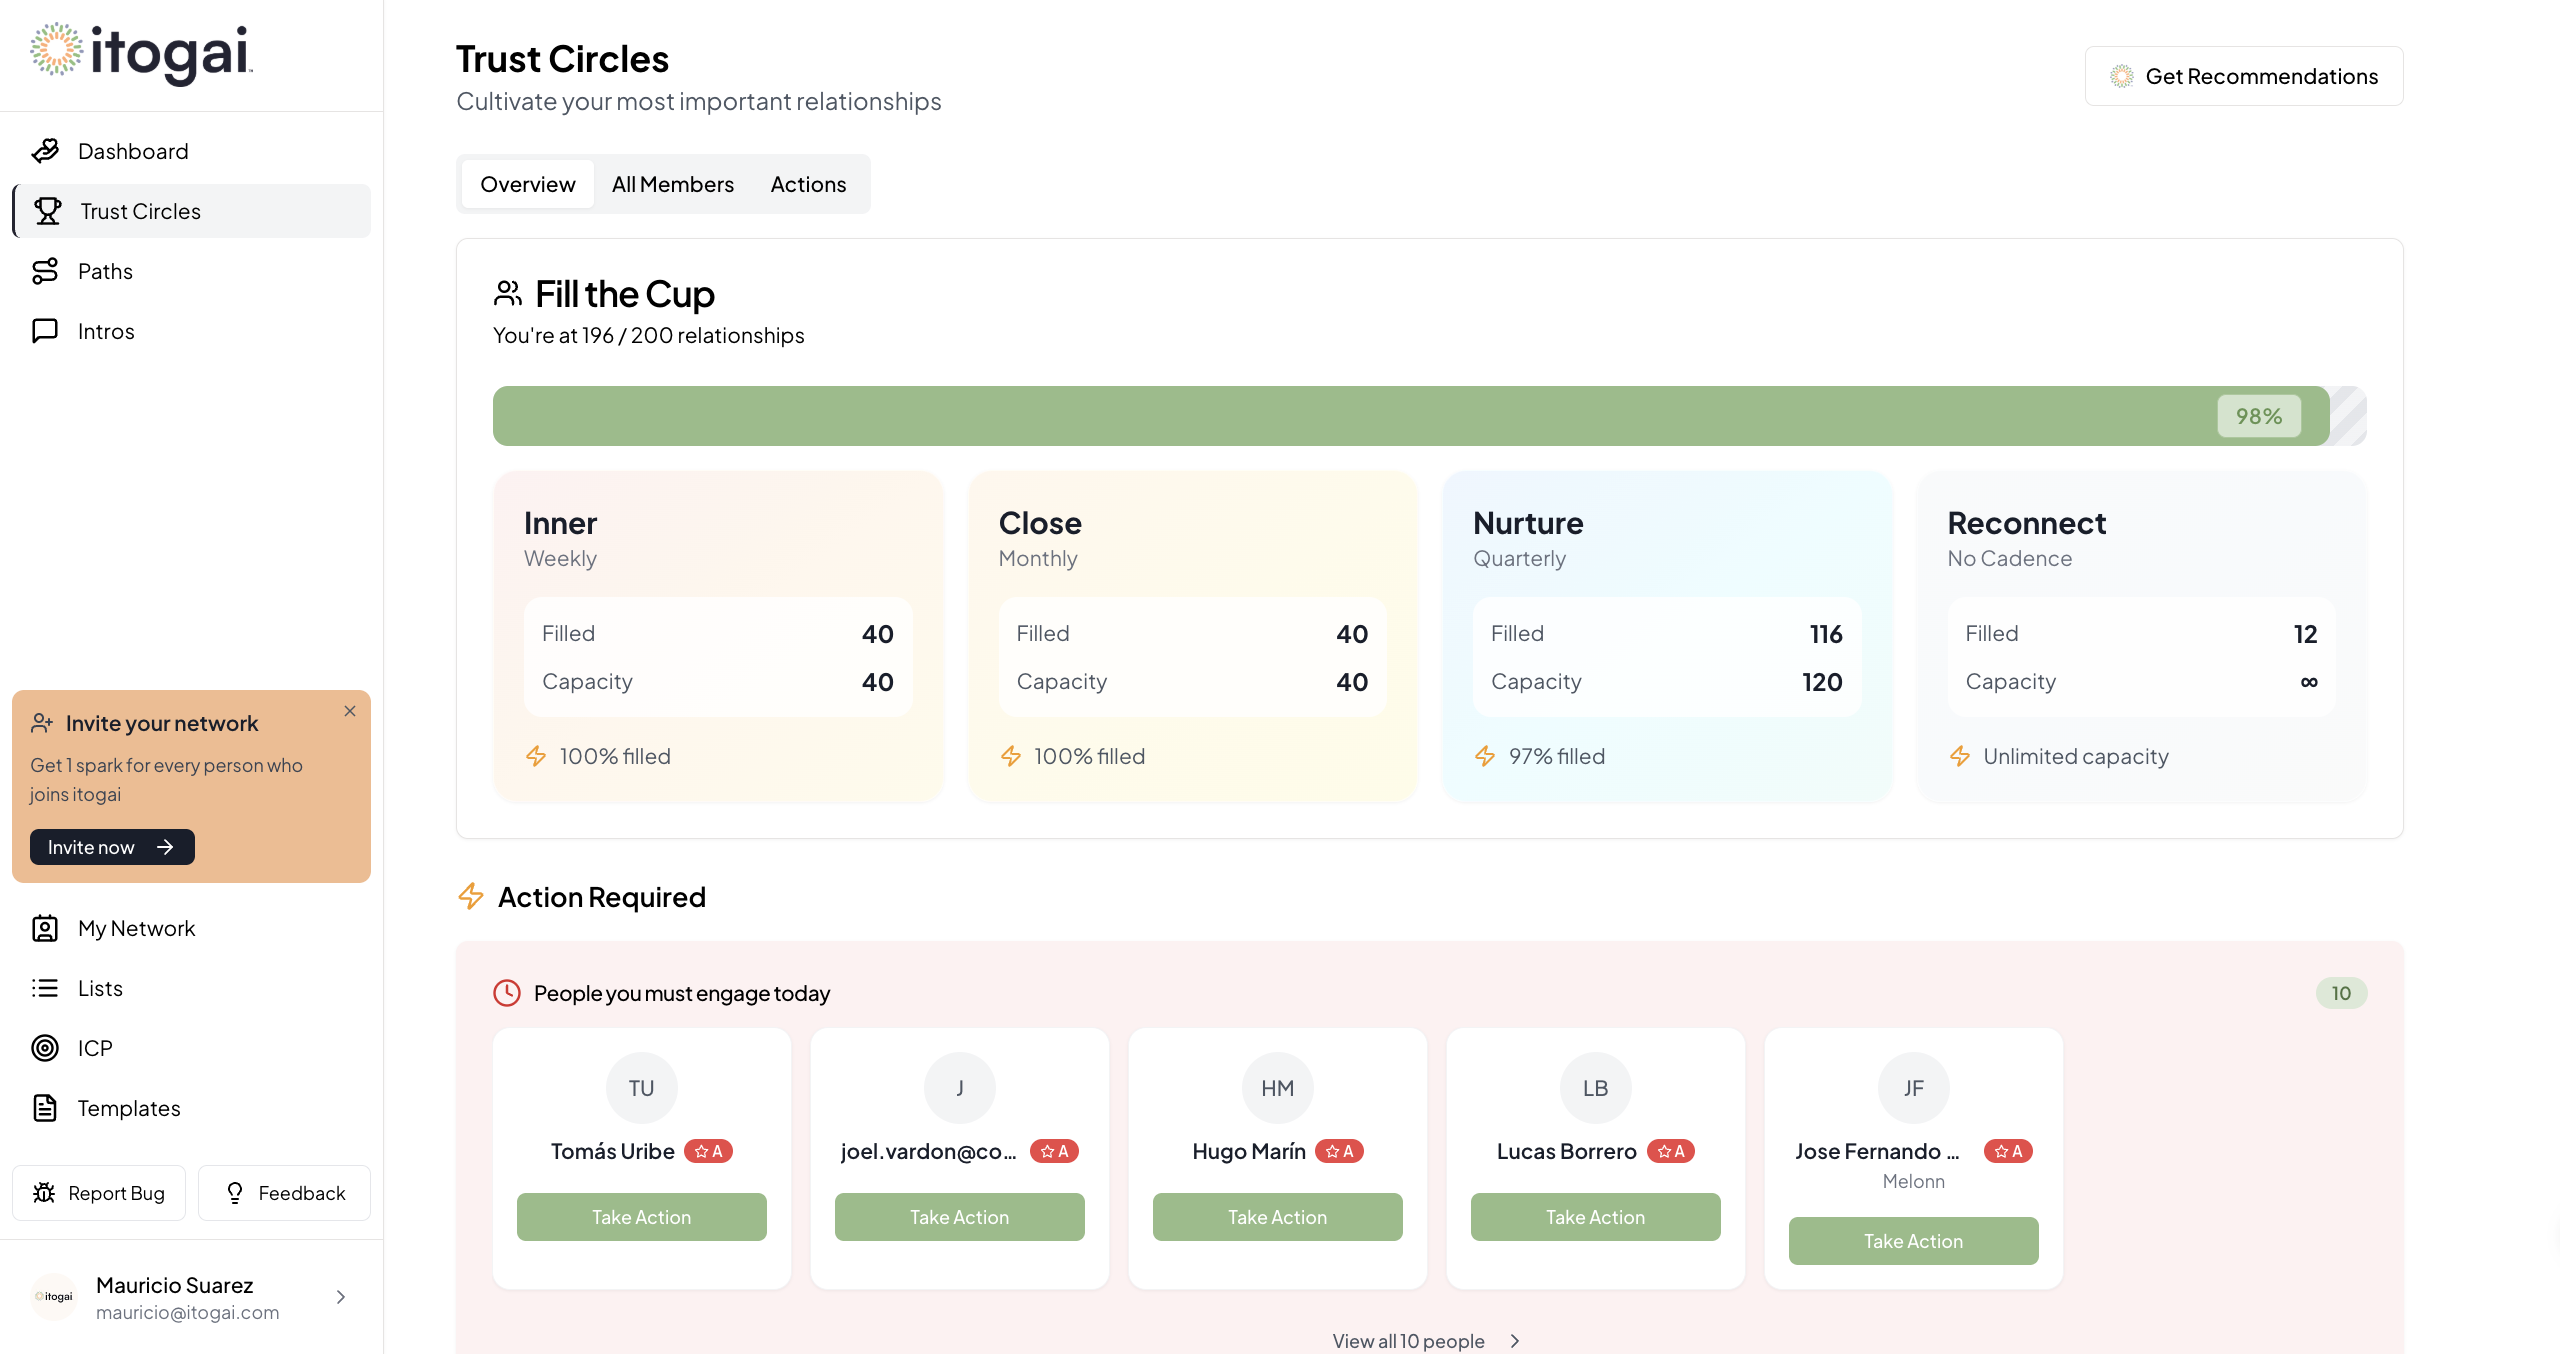This screenshot has width=2560, height=1354.
Task: Switch to the All Members tab
Action: tap(673, 184)
